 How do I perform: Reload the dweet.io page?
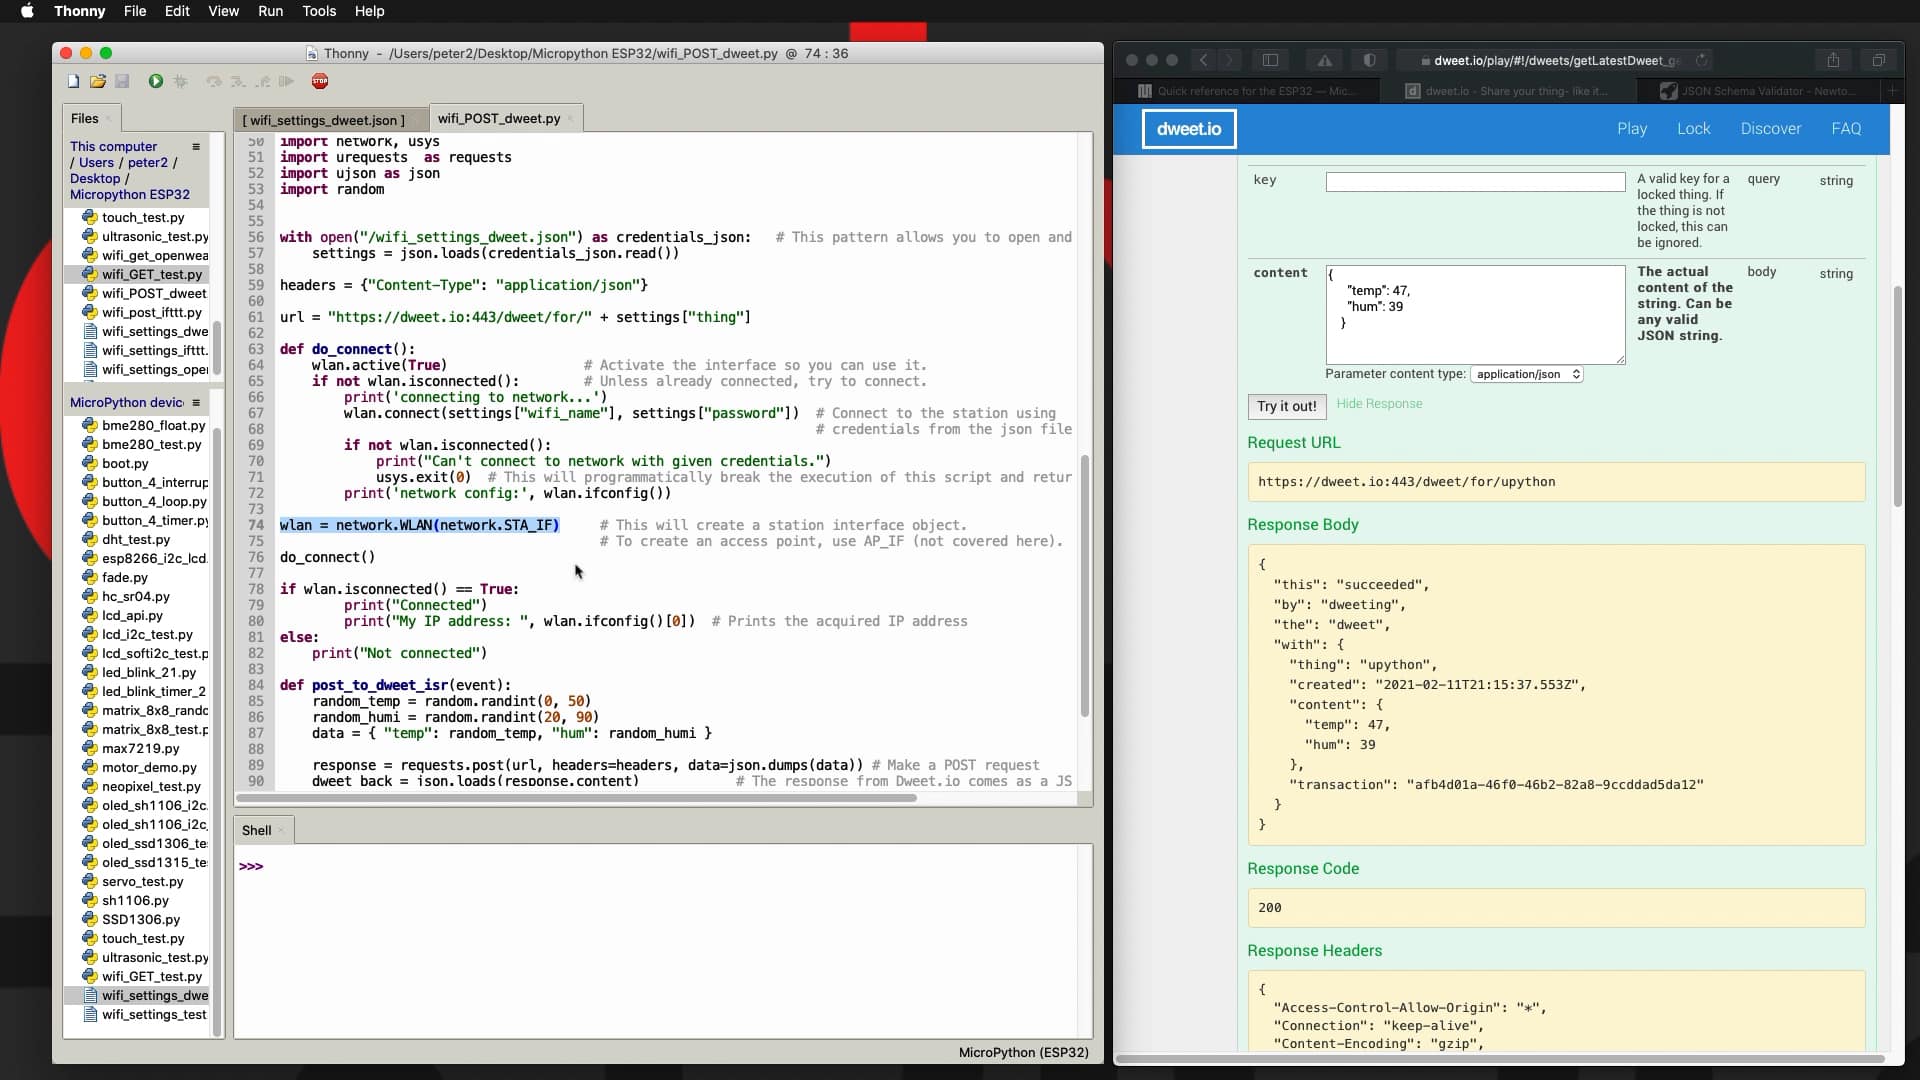pos(1701,60)
